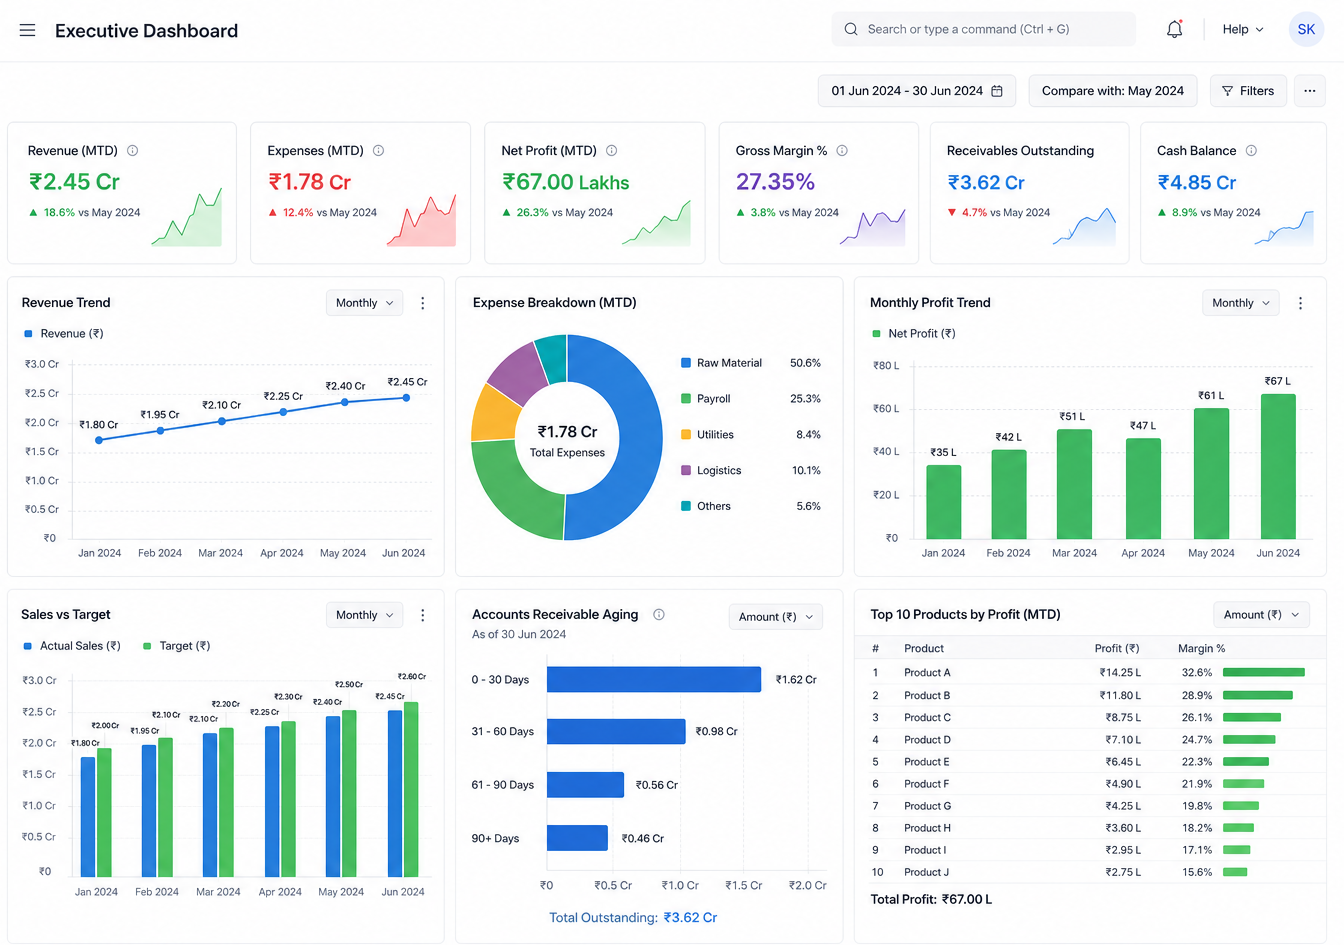
Task: Click info icon next to Gross Margin %
Action: click(842, 151)
